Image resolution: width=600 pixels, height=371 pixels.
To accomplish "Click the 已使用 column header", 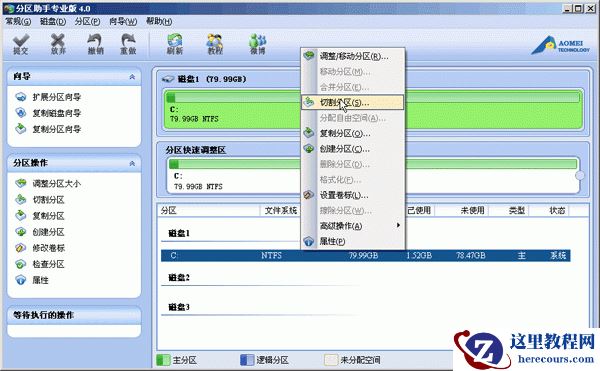I will tap(419, 210).
